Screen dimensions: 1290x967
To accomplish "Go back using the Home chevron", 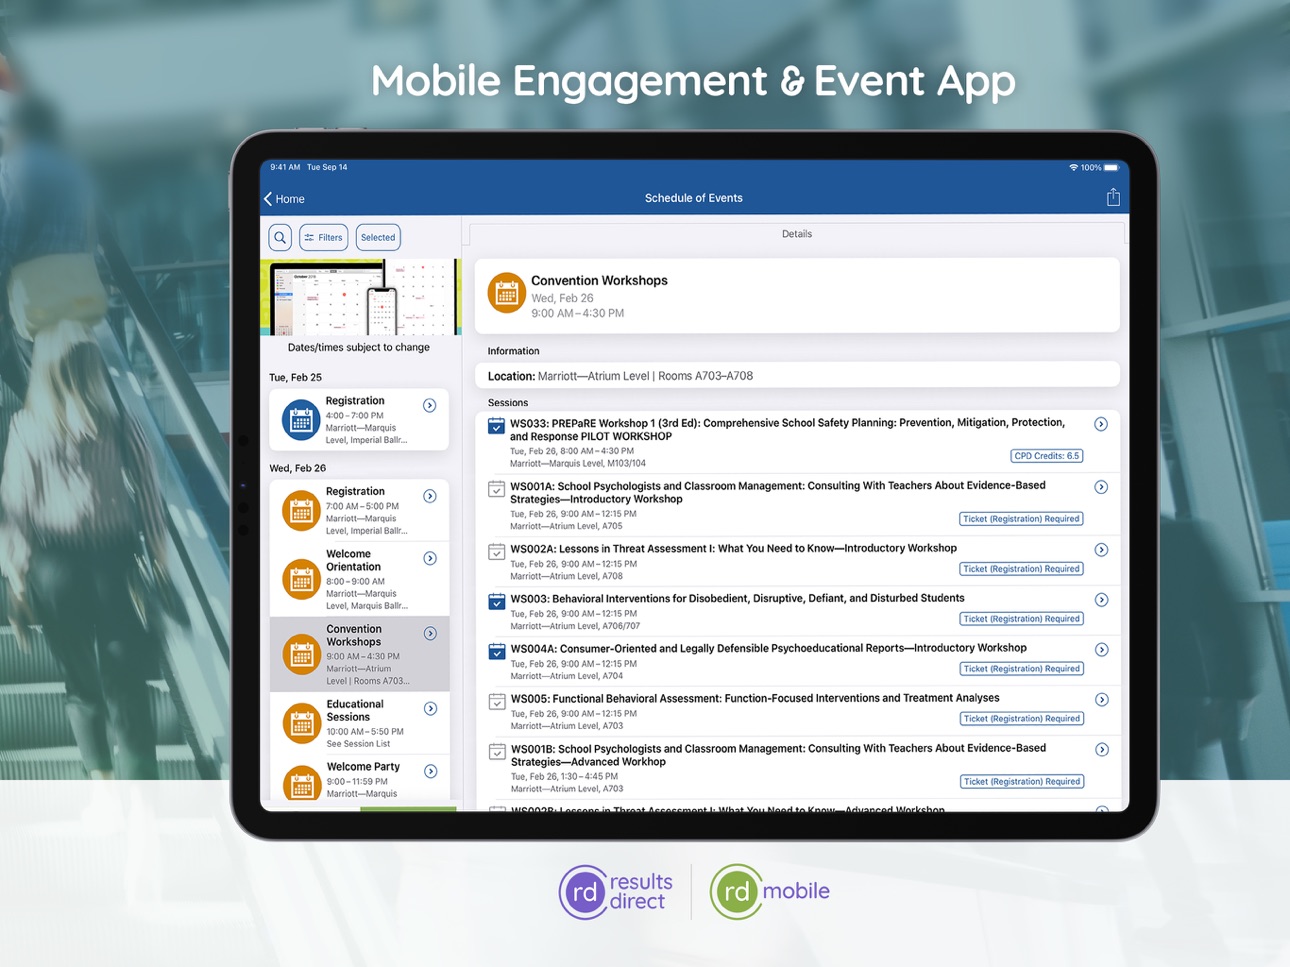I will click(285, 199).
